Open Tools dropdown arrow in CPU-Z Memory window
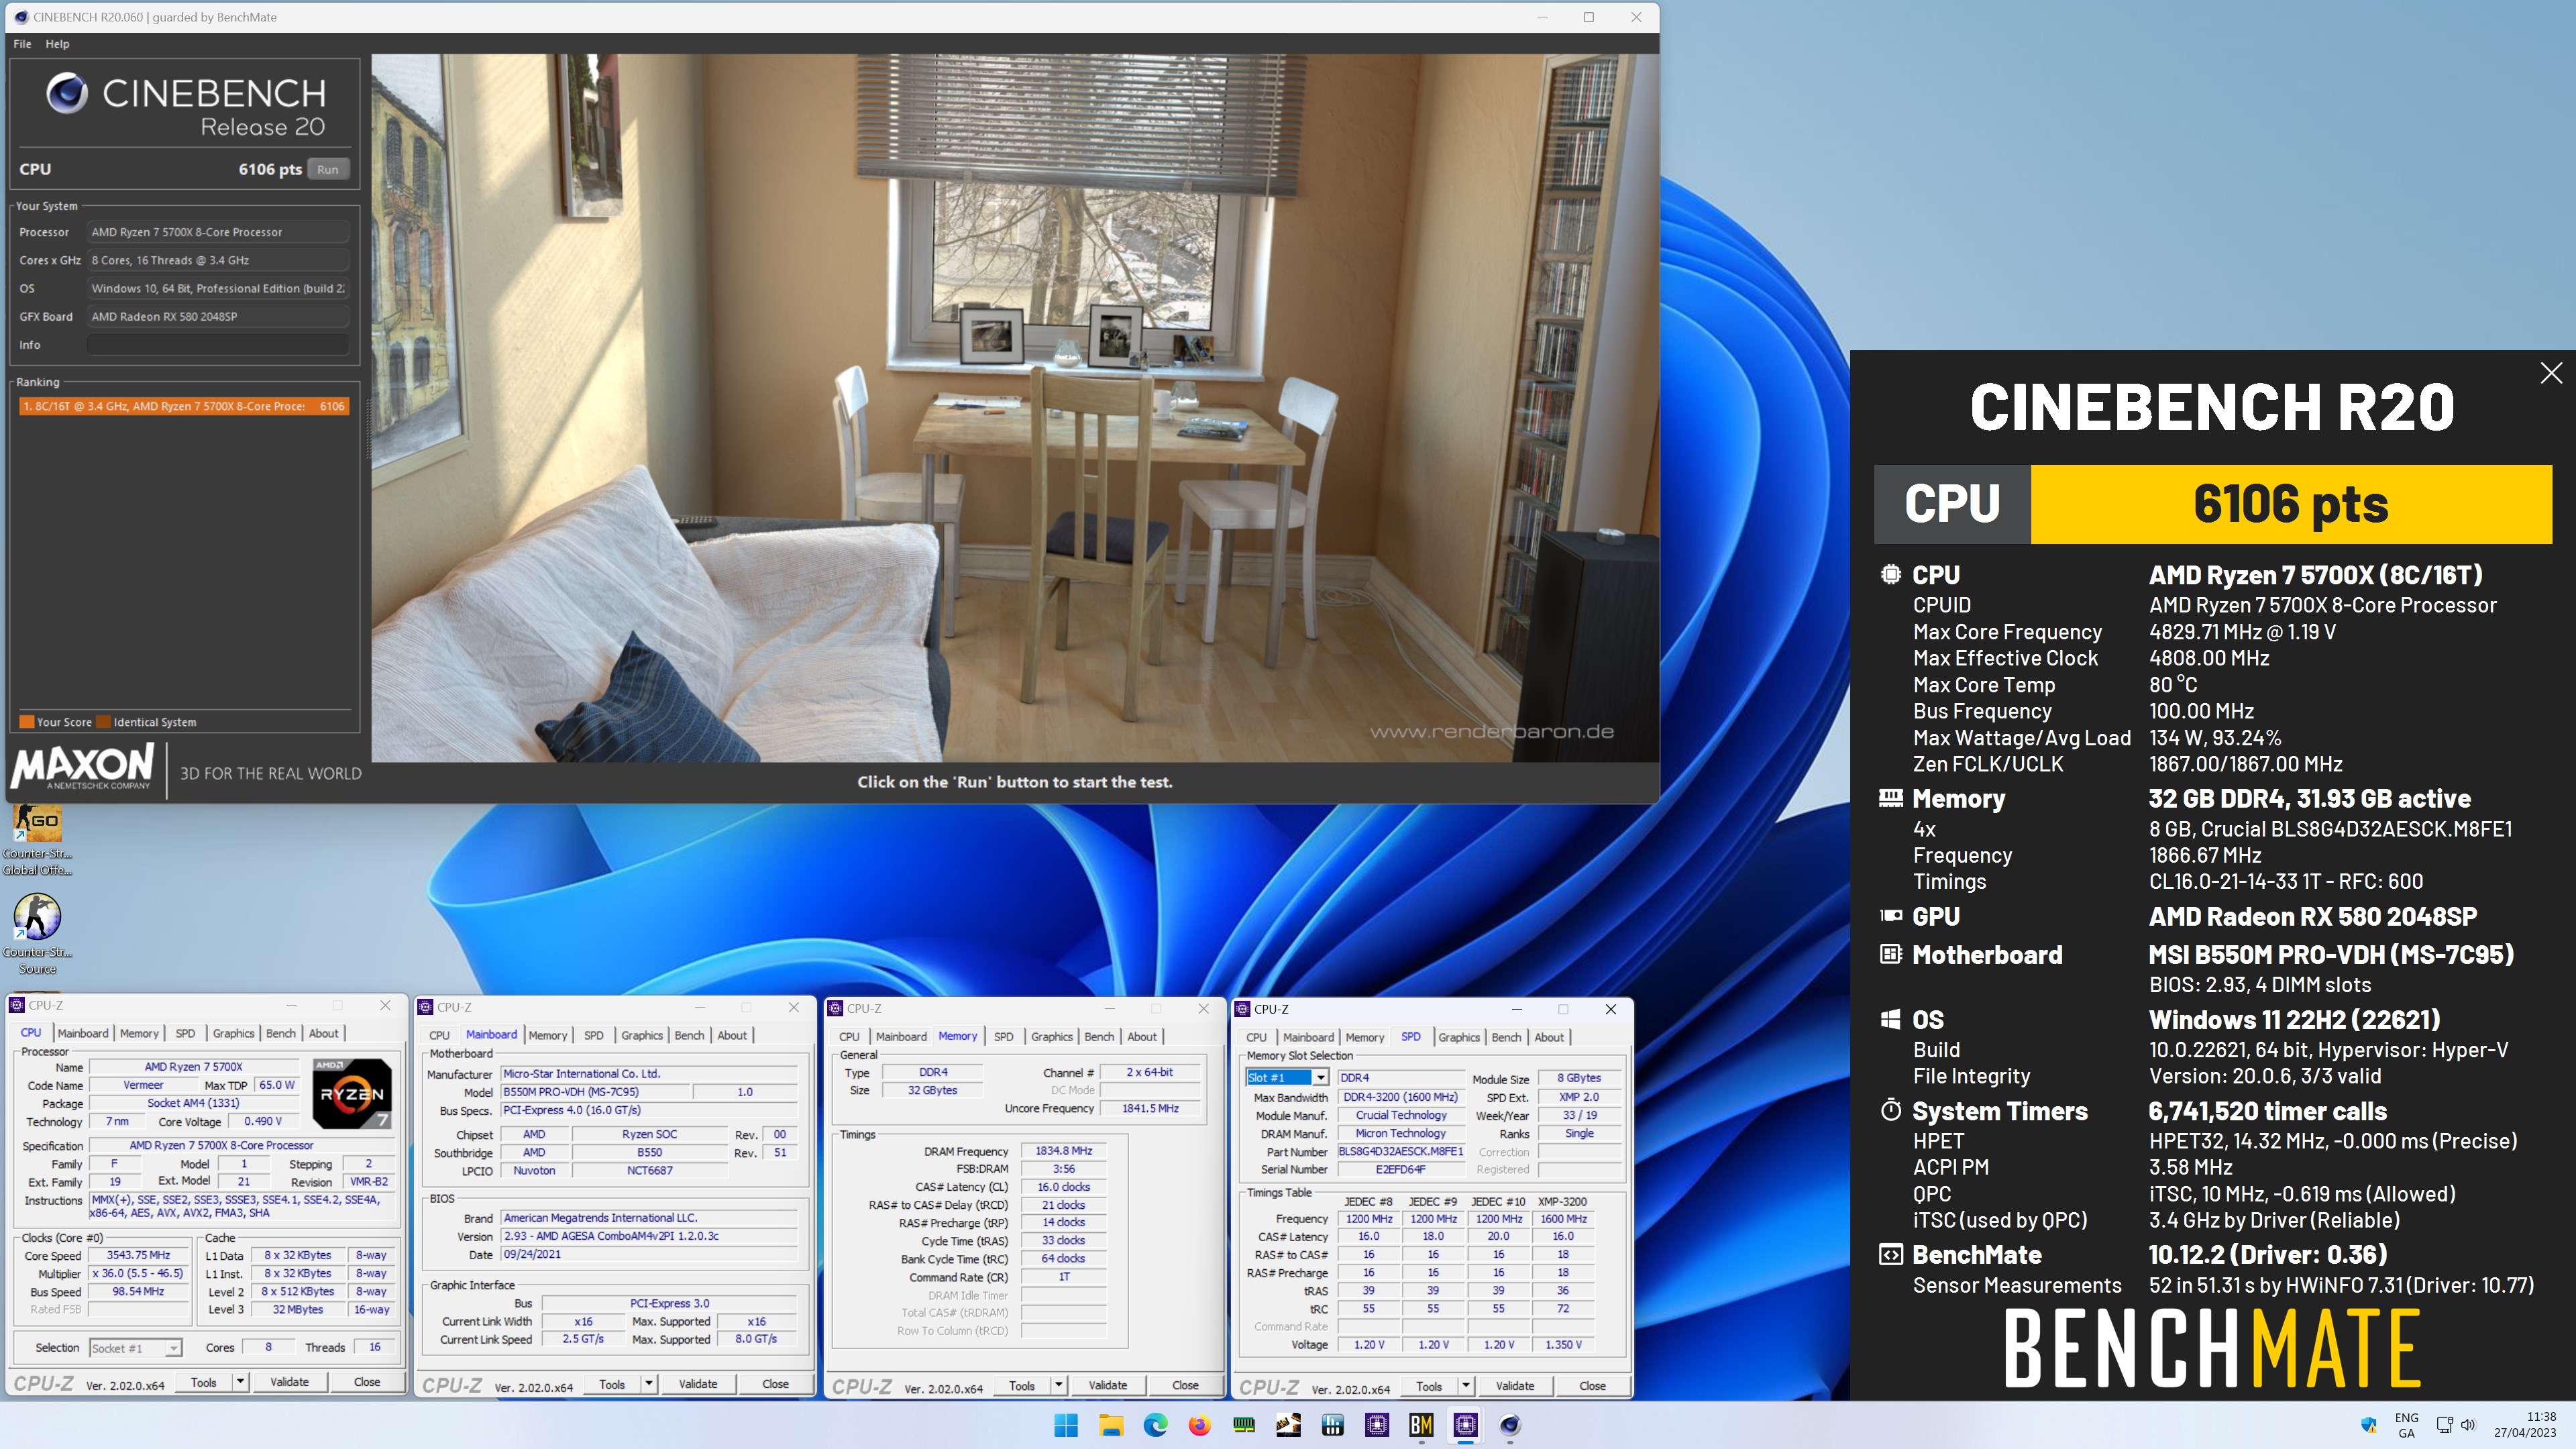The height and width of the screenshot is (1449, 2576). point(1058,1385)
